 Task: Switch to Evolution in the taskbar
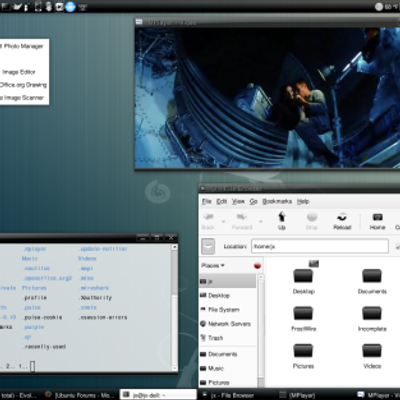point(18,395)
